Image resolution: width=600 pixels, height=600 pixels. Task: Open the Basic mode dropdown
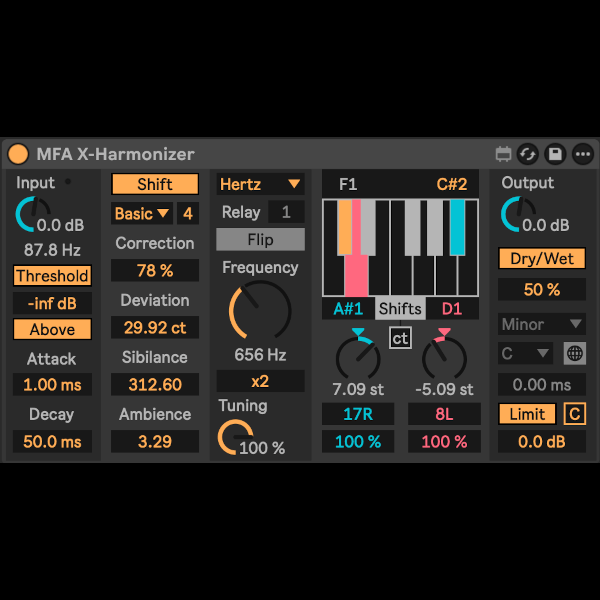click(142, 213)
